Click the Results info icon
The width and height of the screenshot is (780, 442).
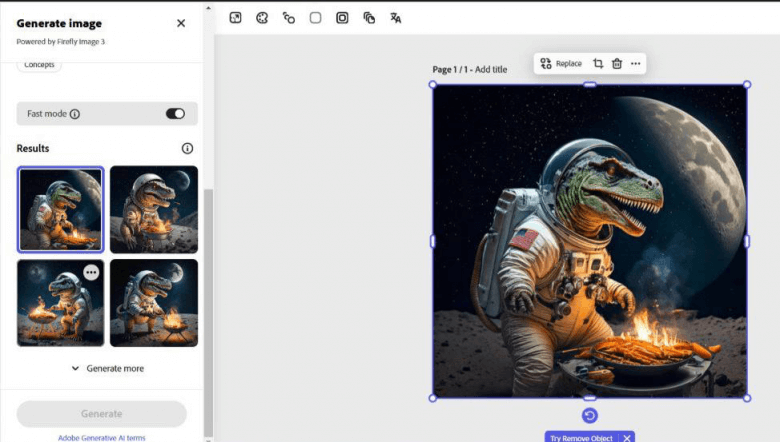point(187,148)
